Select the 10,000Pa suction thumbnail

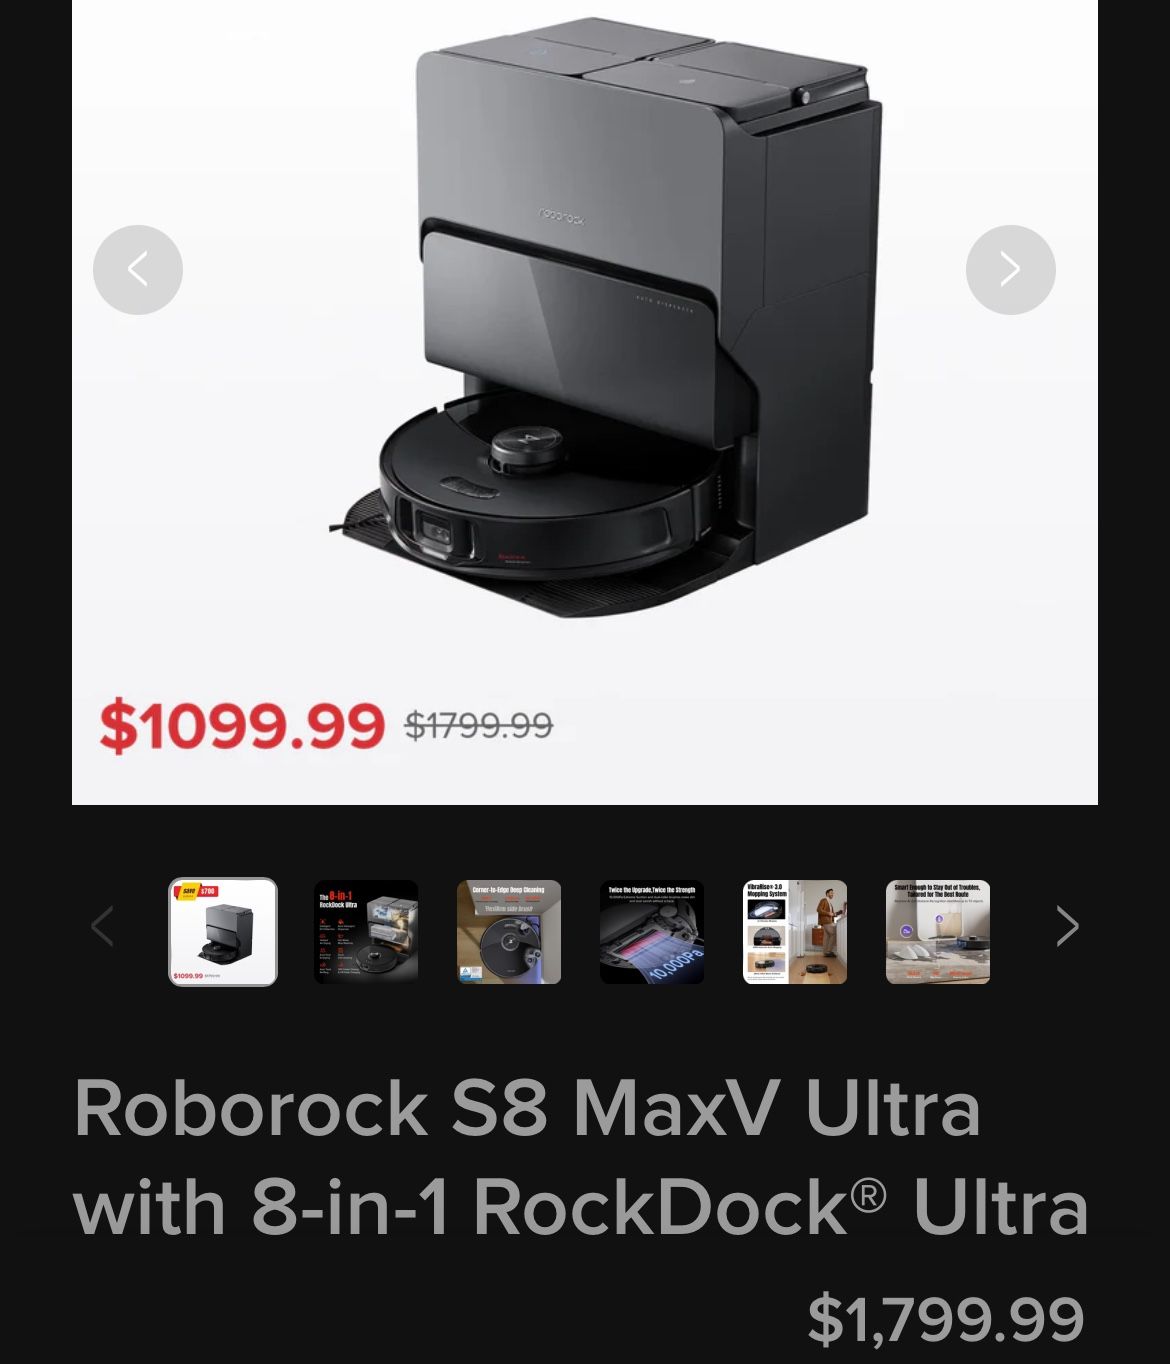[652, 932]
